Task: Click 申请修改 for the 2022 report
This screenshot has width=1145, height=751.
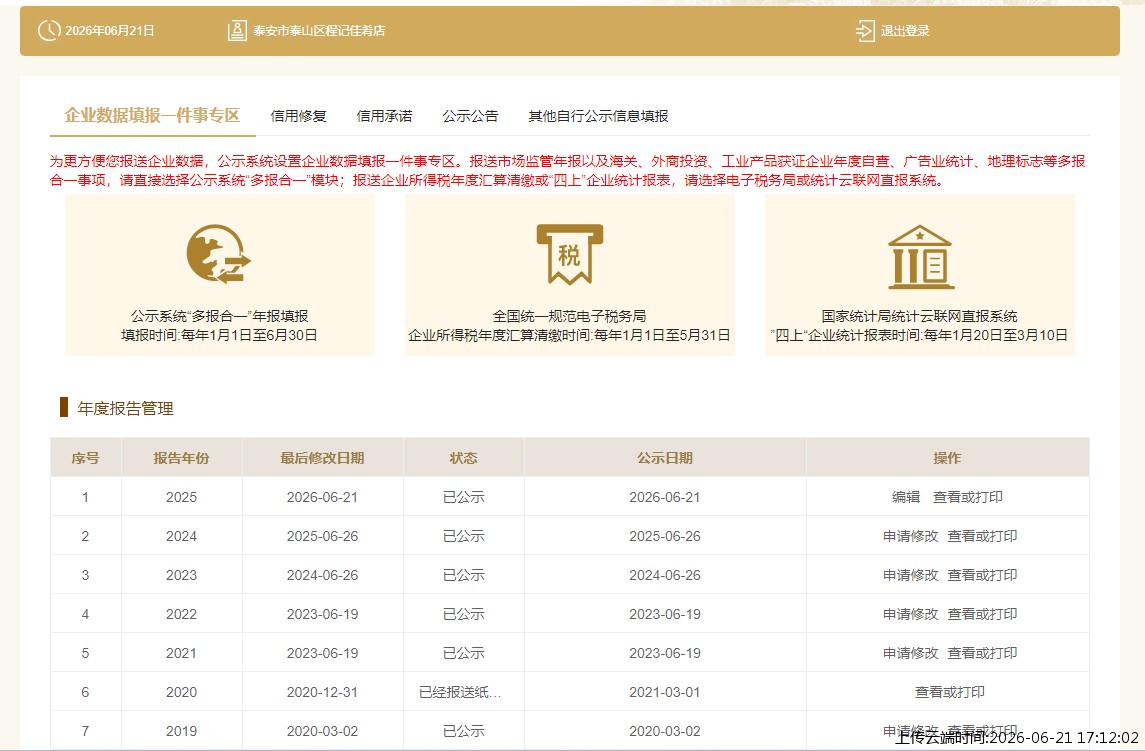Action: tap(911, 614)
